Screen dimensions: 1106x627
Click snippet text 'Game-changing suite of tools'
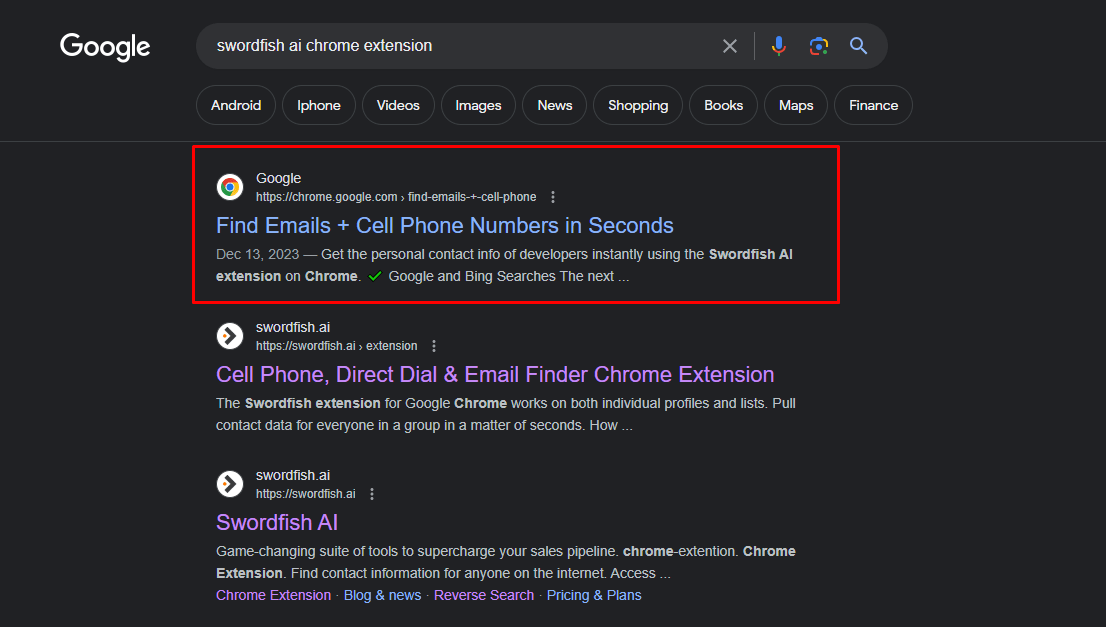(310, 552)
